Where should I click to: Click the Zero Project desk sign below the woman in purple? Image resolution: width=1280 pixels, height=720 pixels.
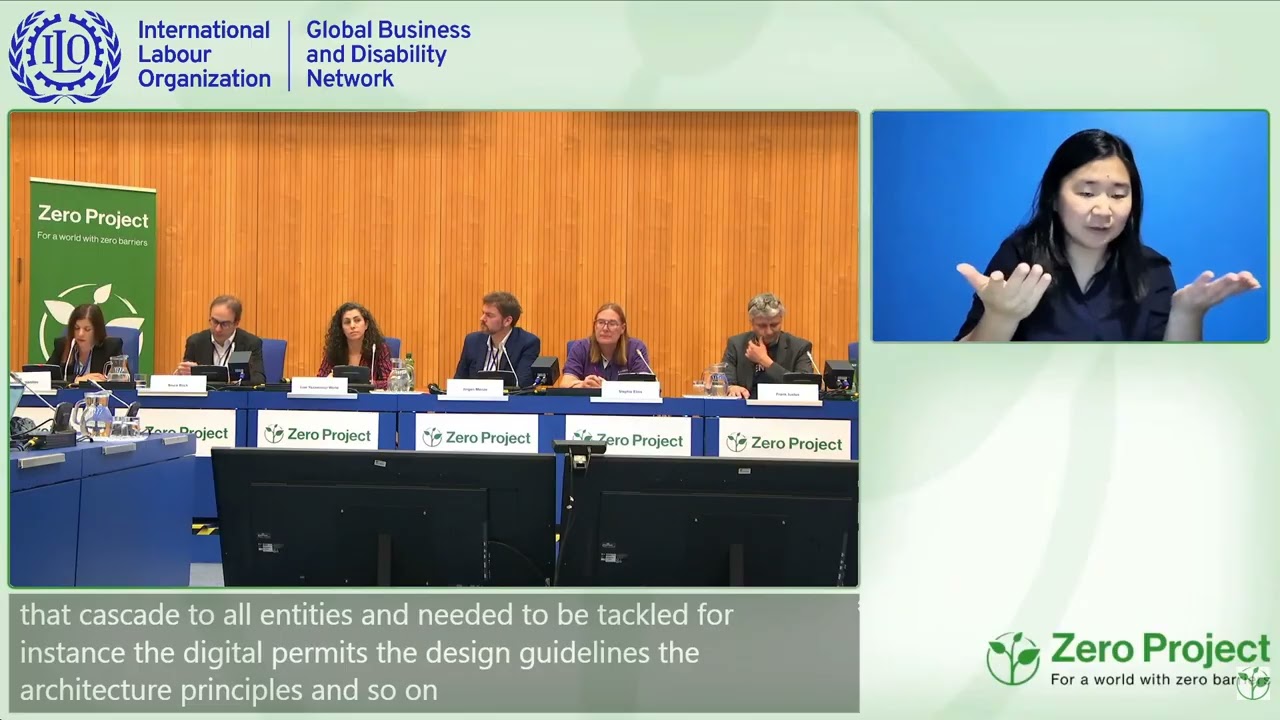click(x=628, y=438)
